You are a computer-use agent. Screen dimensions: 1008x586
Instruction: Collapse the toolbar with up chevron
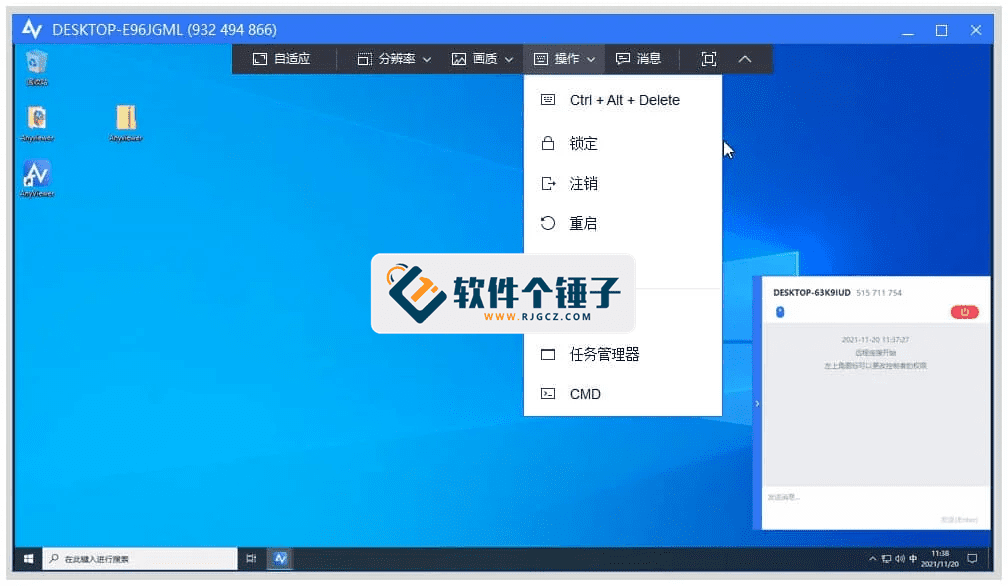pos(745,59)
